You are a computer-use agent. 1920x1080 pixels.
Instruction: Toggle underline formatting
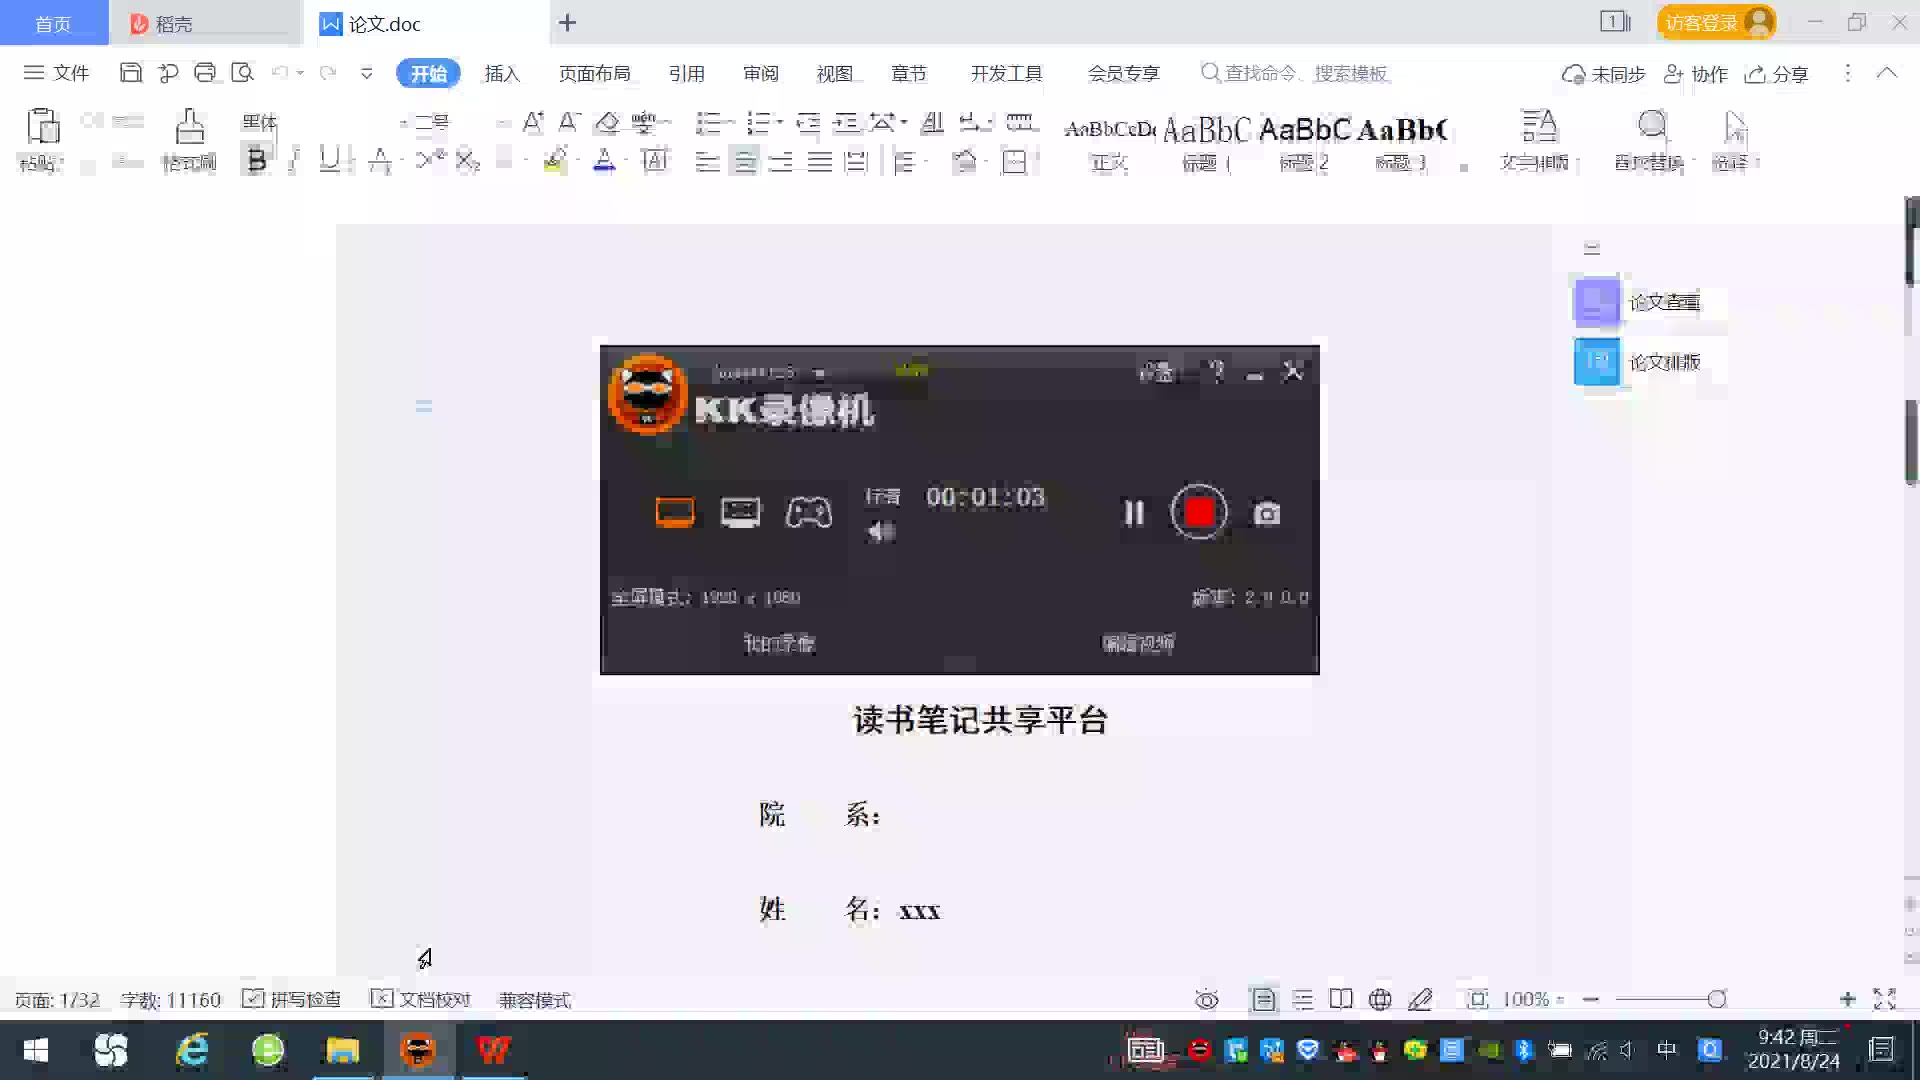(x=329, y=160)
